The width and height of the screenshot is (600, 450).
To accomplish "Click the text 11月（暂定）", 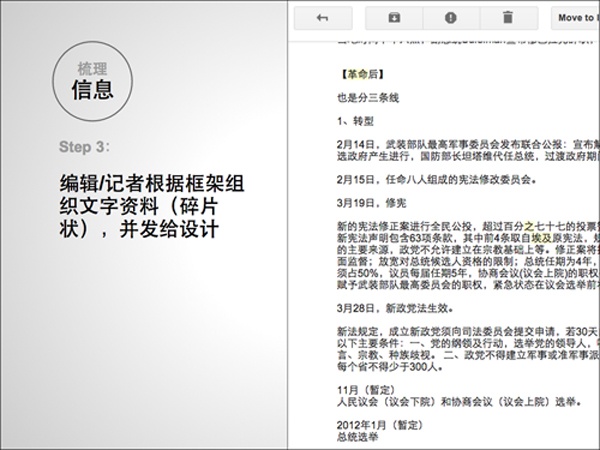I will (366, 390).
